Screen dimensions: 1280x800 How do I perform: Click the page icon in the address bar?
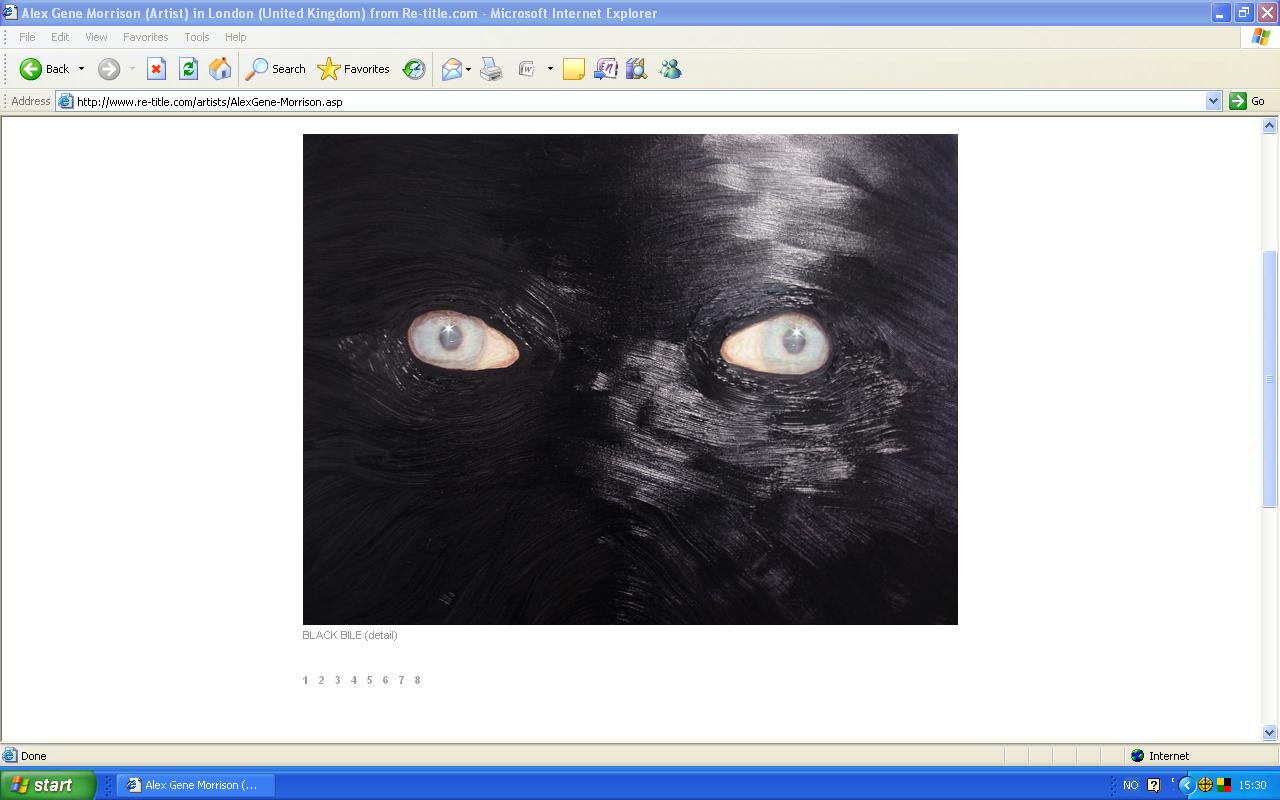(66, 101)
